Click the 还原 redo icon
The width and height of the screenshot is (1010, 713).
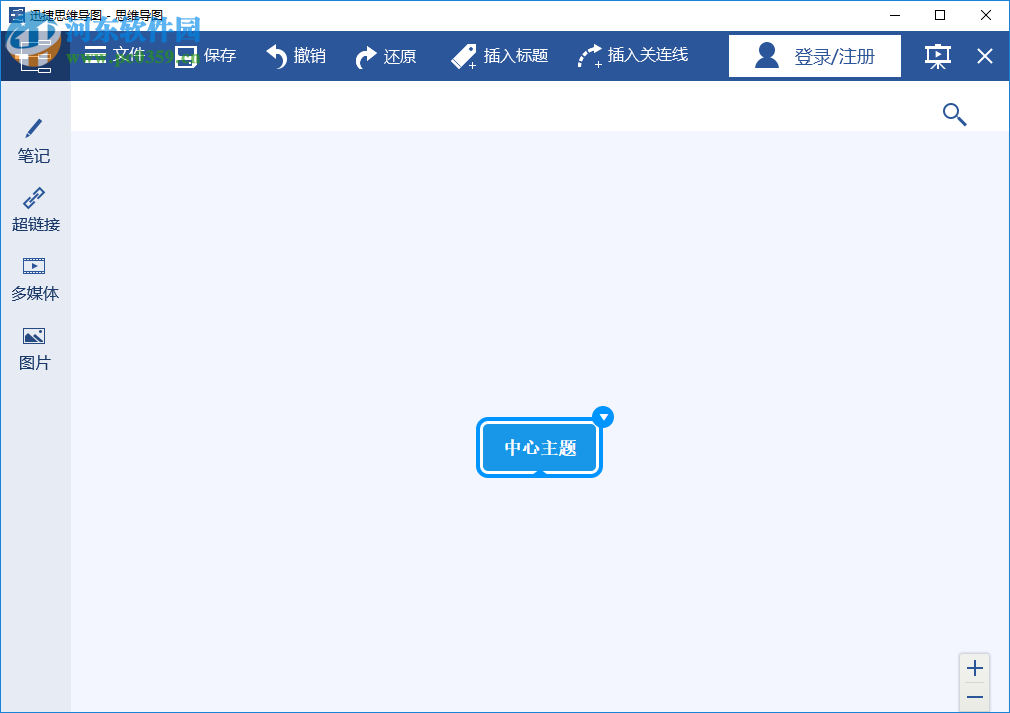coord(369,56)
